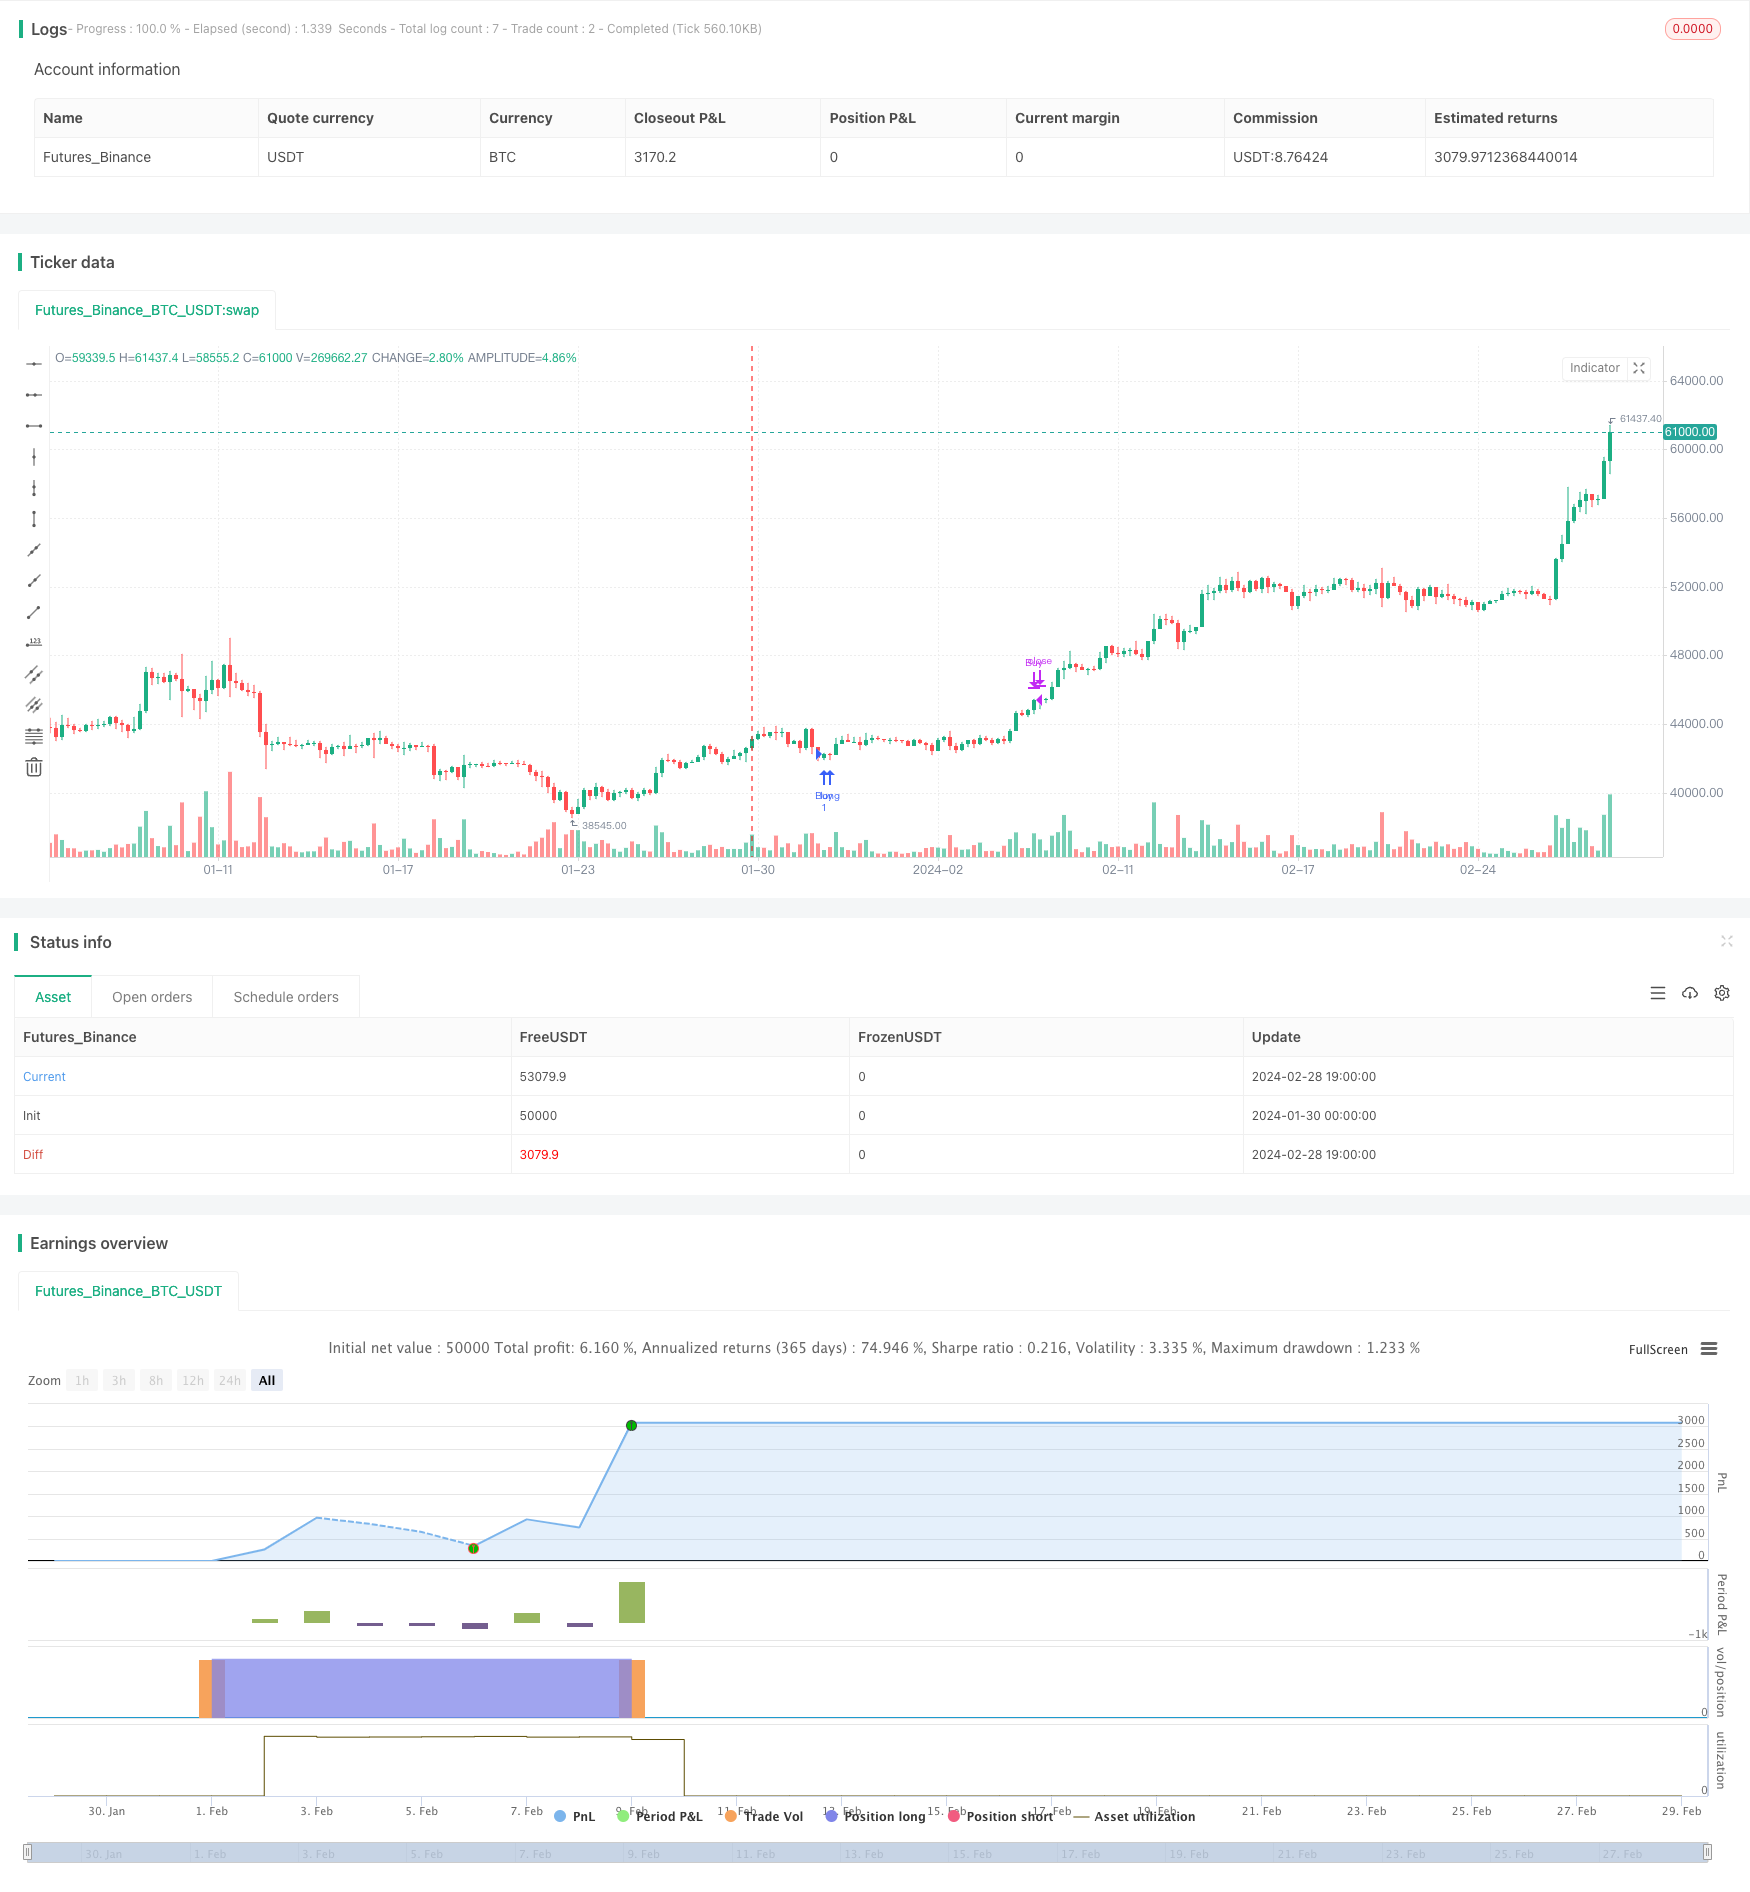Set earnings zoom to 8h
Image resolution: width=1750 pixels, height=1892 pixels.
click(156, 1380)
